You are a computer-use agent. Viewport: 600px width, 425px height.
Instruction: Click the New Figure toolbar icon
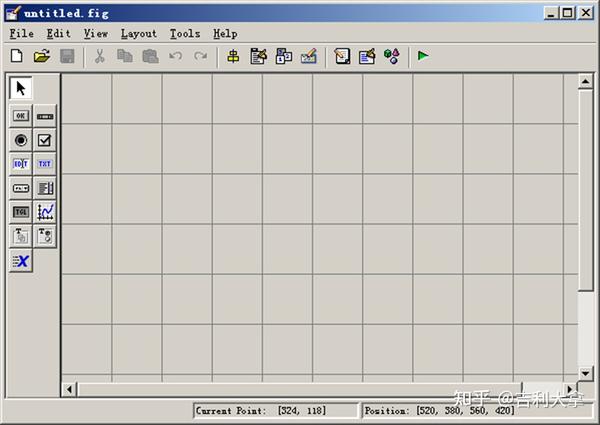click(x=16, y=56)
